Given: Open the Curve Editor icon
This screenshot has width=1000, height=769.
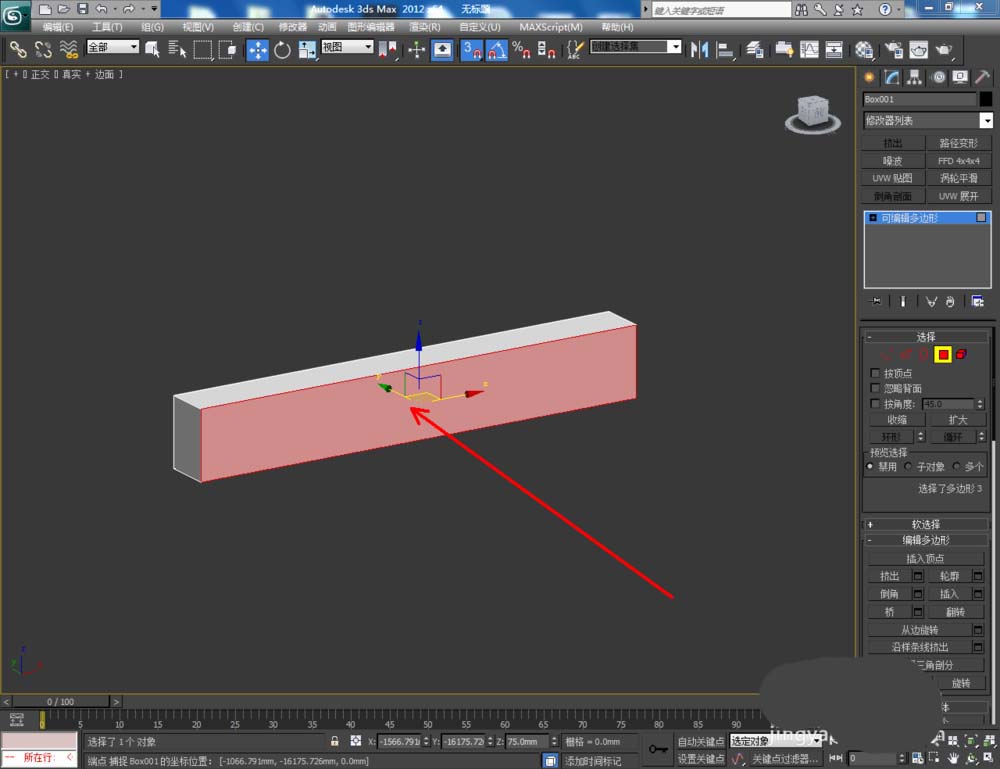Looking at the screenshot, I should click(809, 49).
